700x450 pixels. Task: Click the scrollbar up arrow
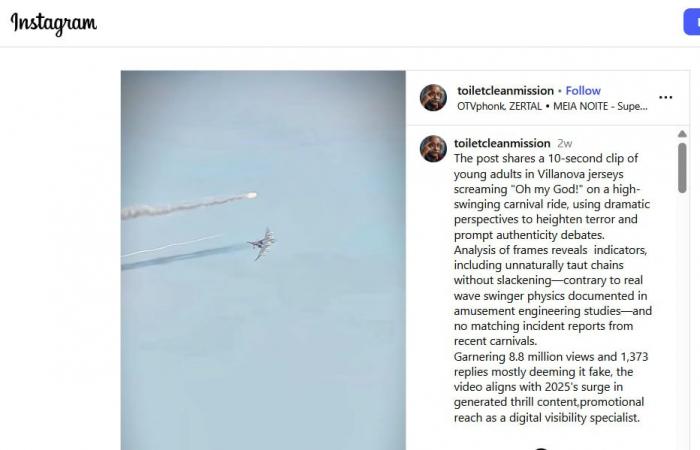coord(682,133)
